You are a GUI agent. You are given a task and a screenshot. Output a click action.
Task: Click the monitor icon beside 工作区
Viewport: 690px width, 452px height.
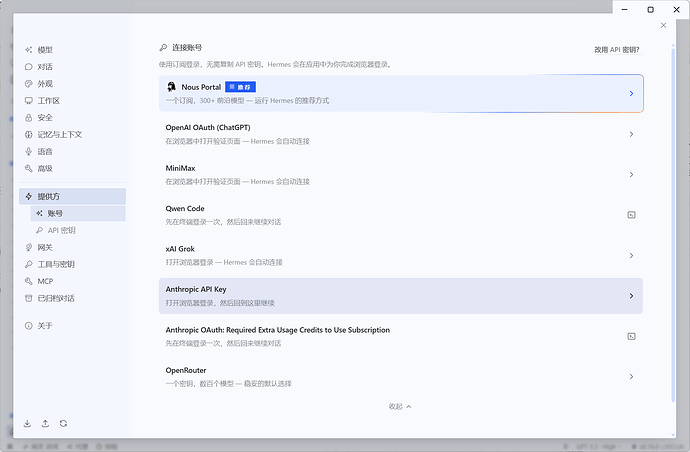29,101
